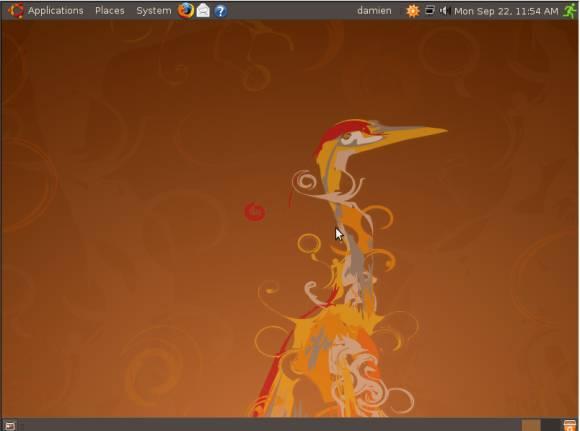The height and width of the screenshot is (431, 580).
Task: Open the Applications menu
Action: (x=55, y=11)
